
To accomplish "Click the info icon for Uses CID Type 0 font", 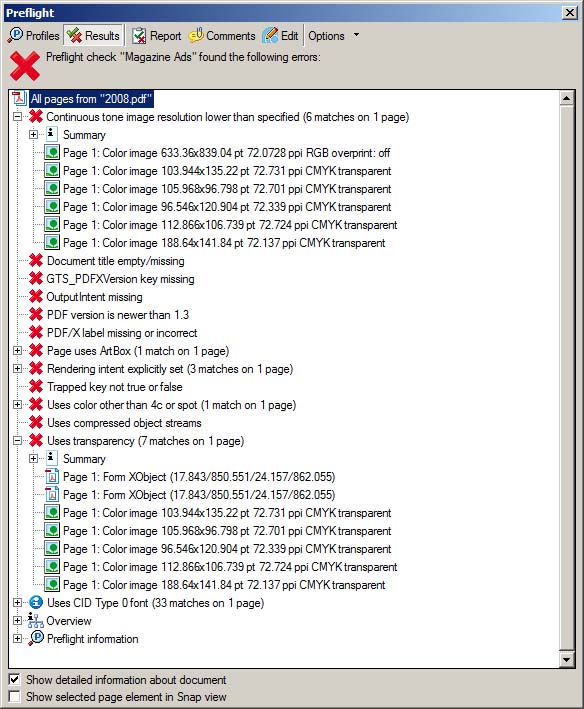I will point(36,603).
